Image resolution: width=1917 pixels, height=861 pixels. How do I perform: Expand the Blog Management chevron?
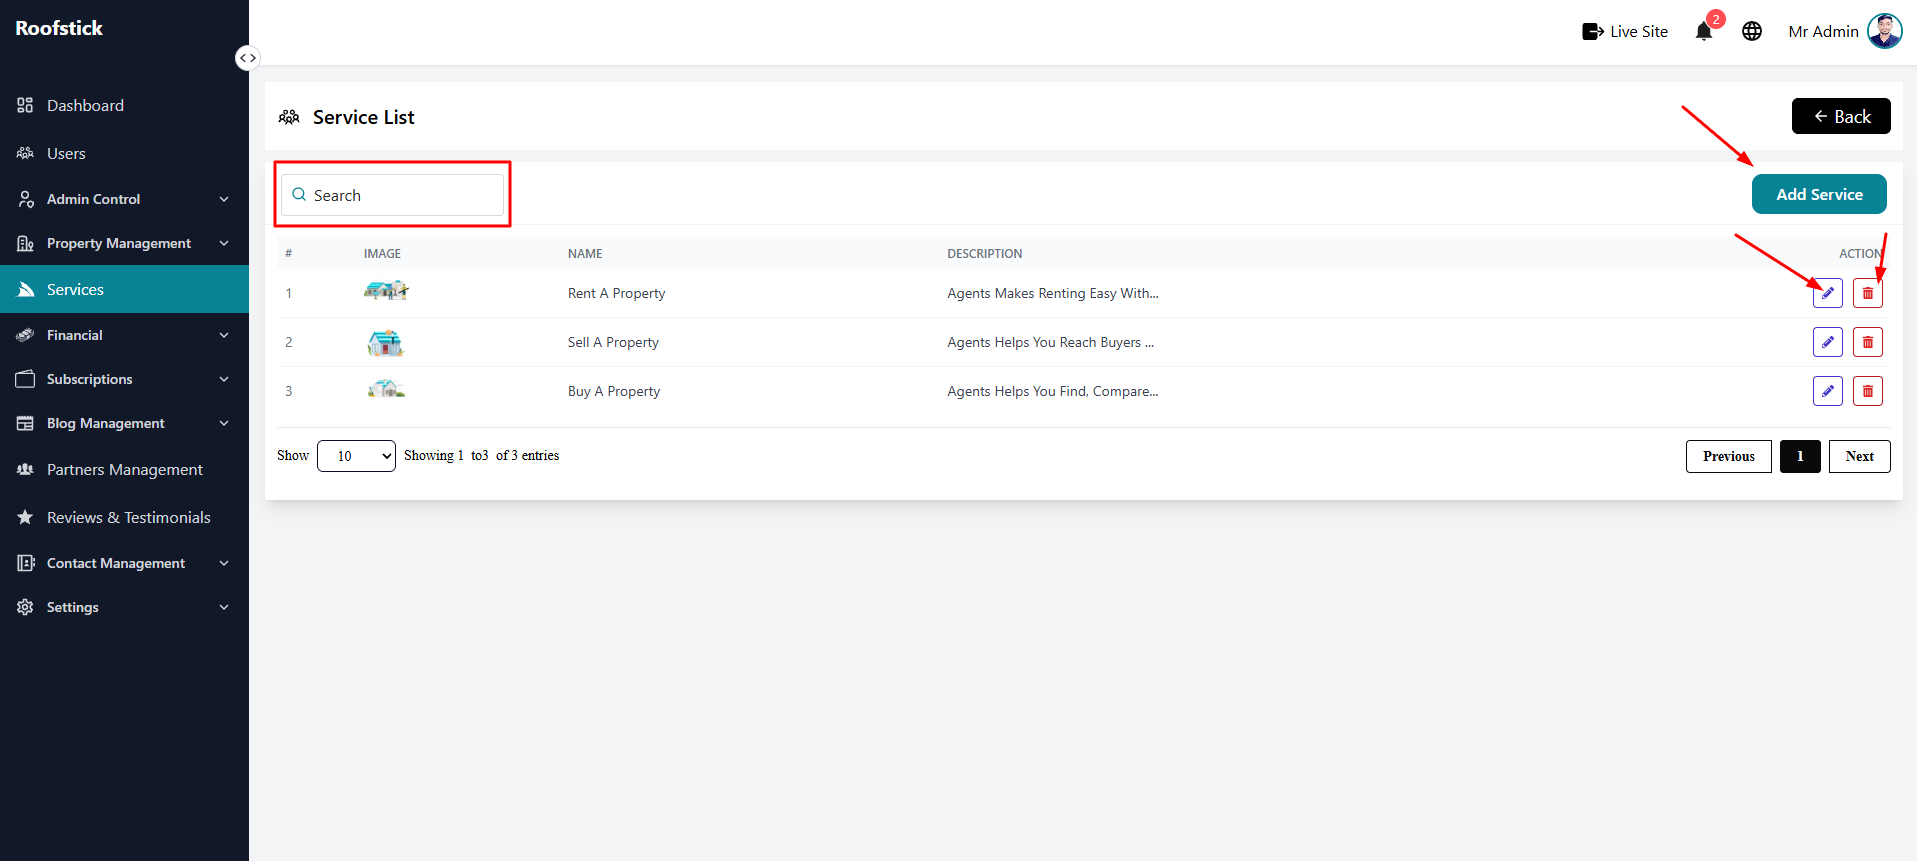tap(224, 423)
